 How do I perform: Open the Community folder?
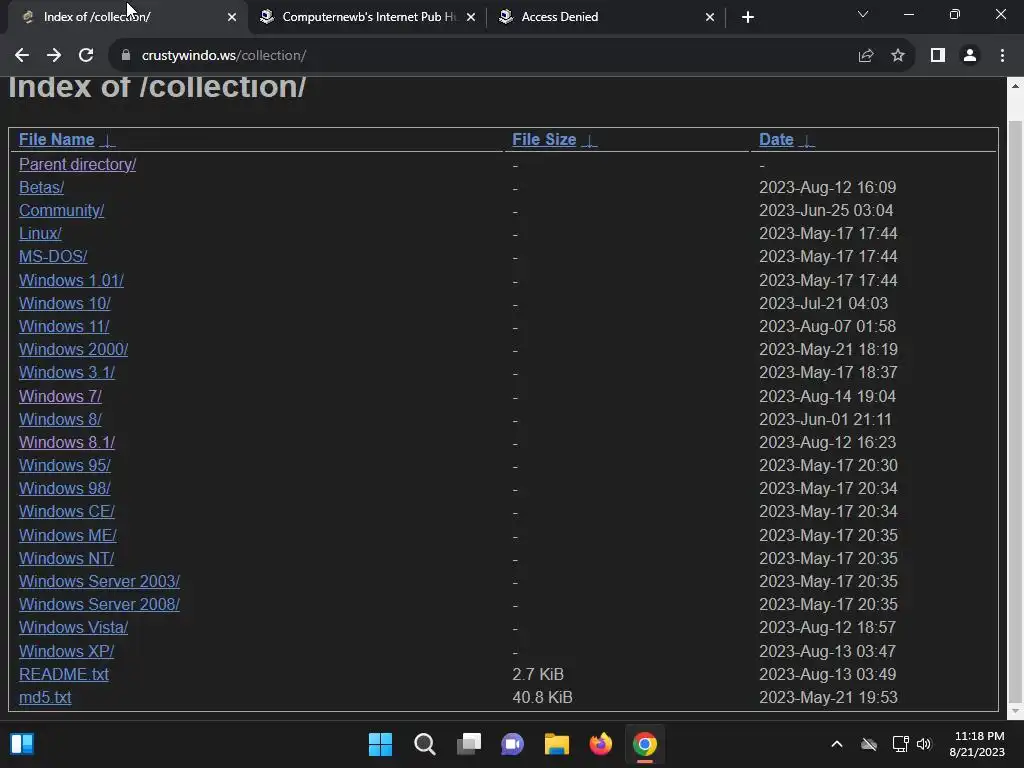[61, 210]
